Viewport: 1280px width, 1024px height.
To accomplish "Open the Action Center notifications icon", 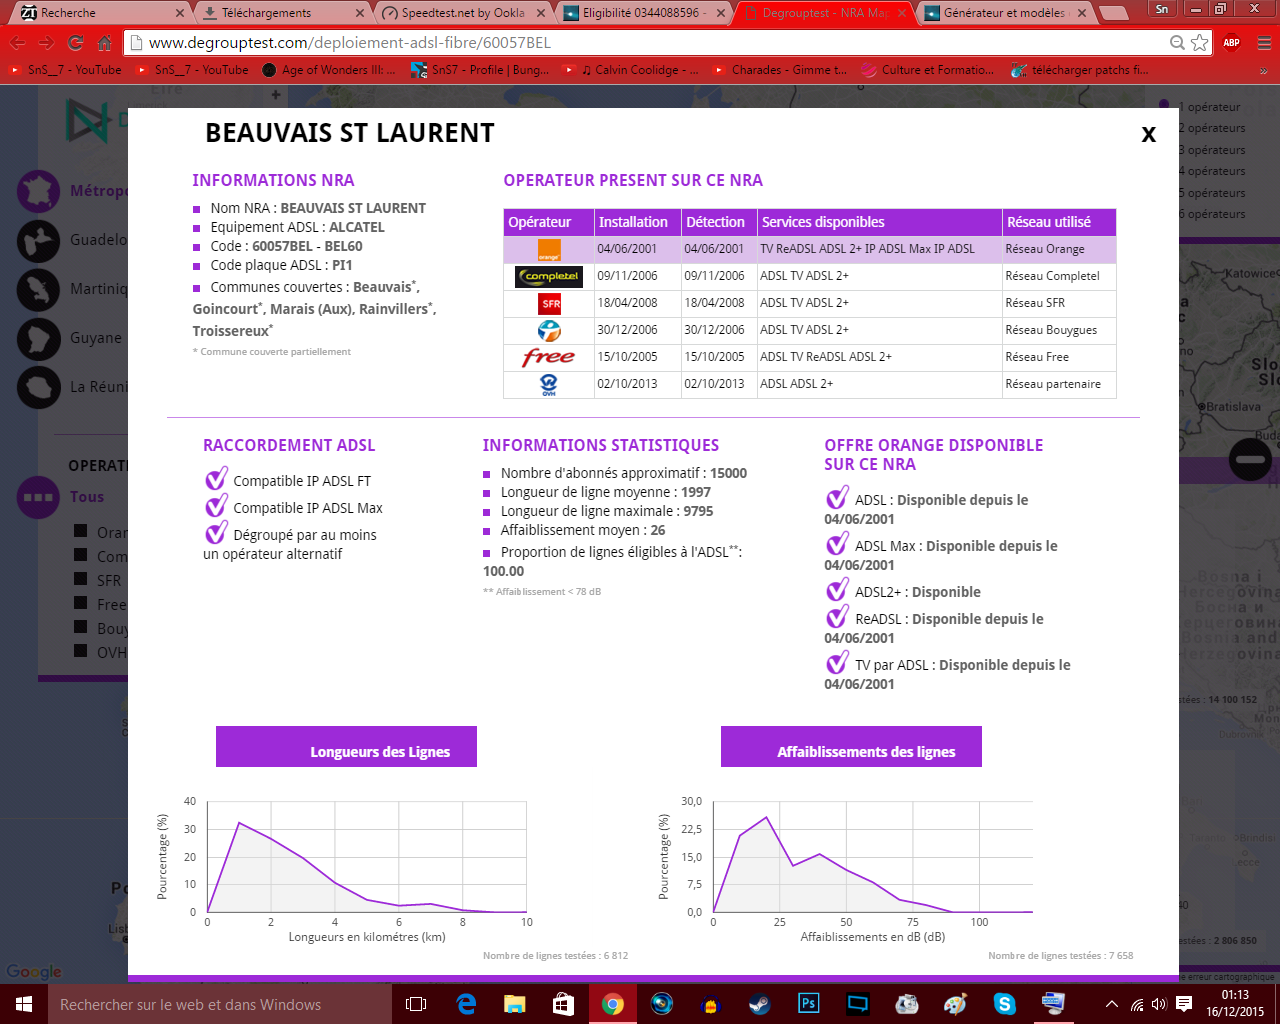I will 1184,1004.
